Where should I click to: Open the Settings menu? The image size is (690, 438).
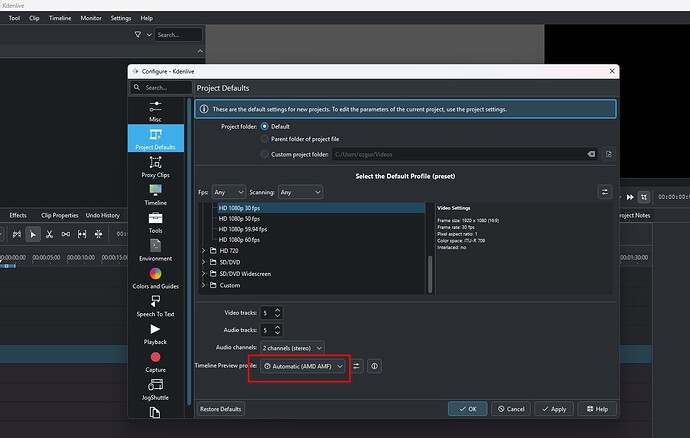click(121, 18)
